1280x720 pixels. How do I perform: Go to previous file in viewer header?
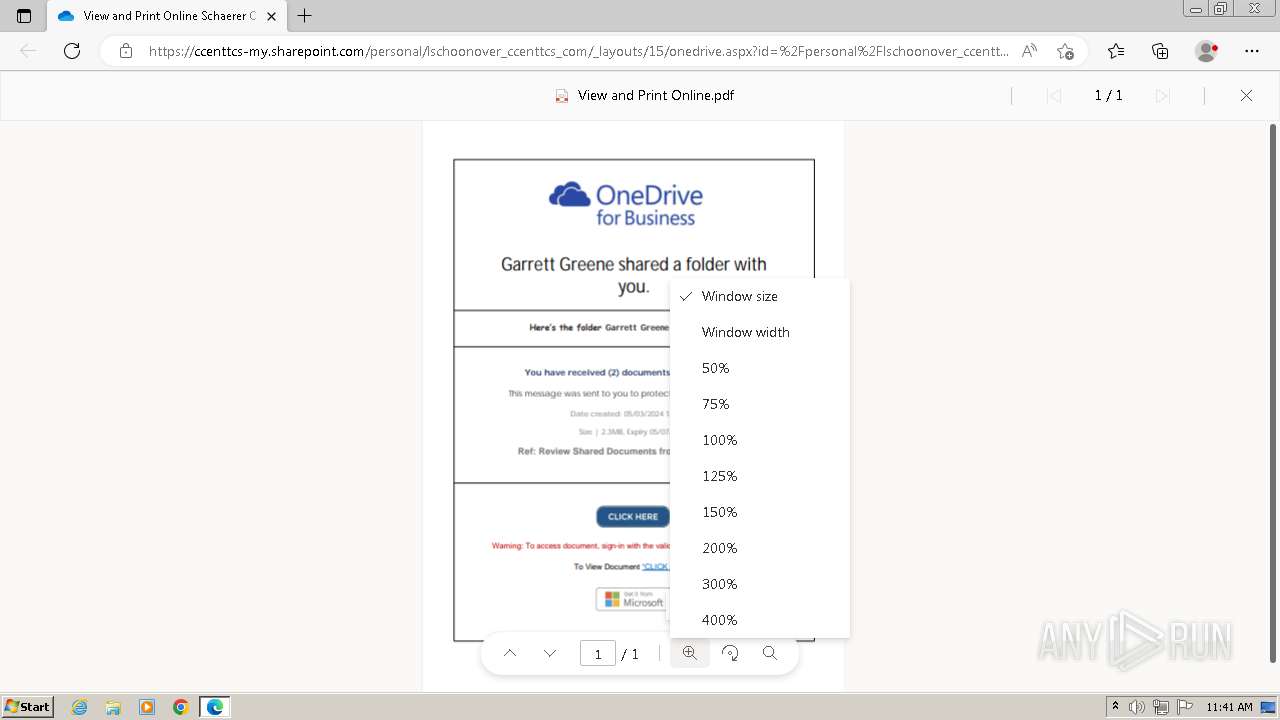tap(1054, 96)
